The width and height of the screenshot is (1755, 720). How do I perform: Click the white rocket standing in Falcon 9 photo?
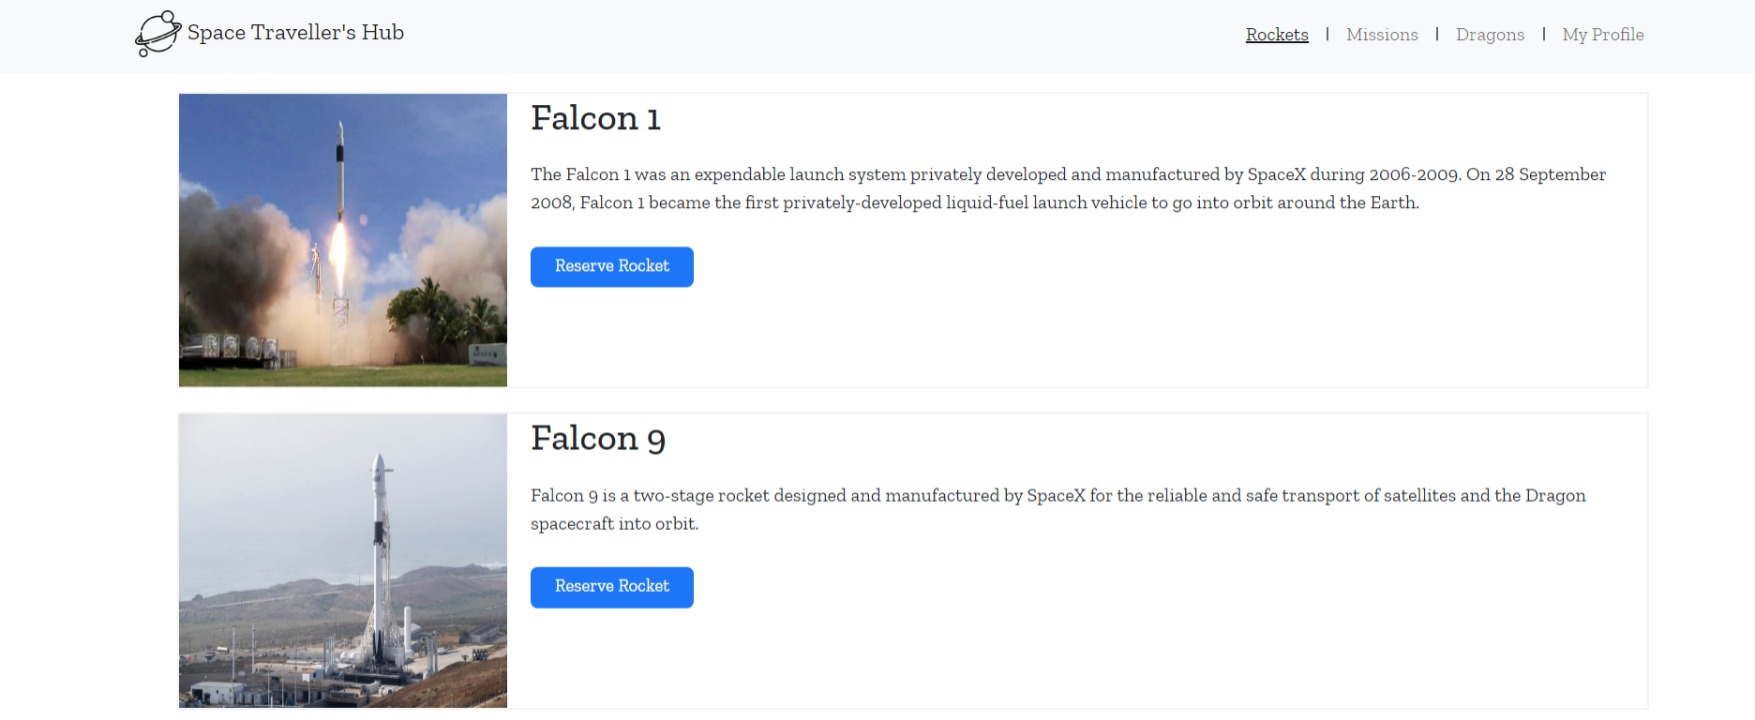click(x=380, y=560)
